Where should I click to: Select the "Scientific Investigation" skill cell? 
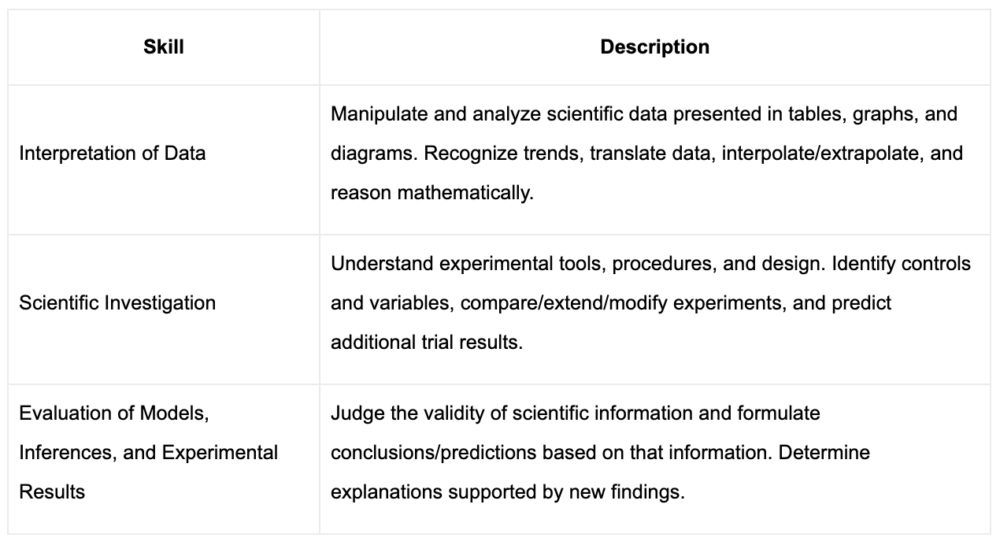pyautogui.click(x=117, y=302)
